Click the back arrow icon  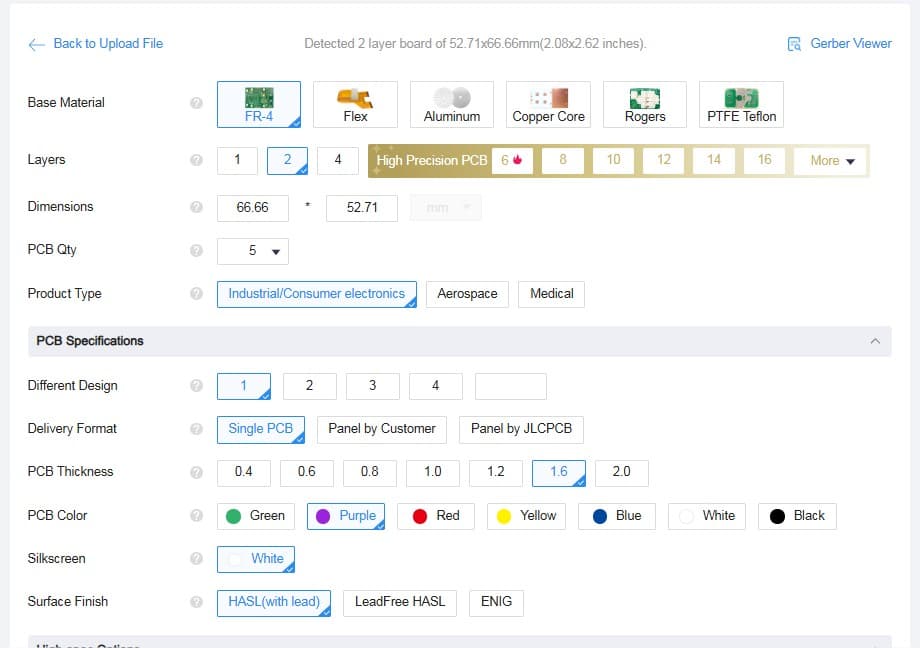[x=36, y=45]
